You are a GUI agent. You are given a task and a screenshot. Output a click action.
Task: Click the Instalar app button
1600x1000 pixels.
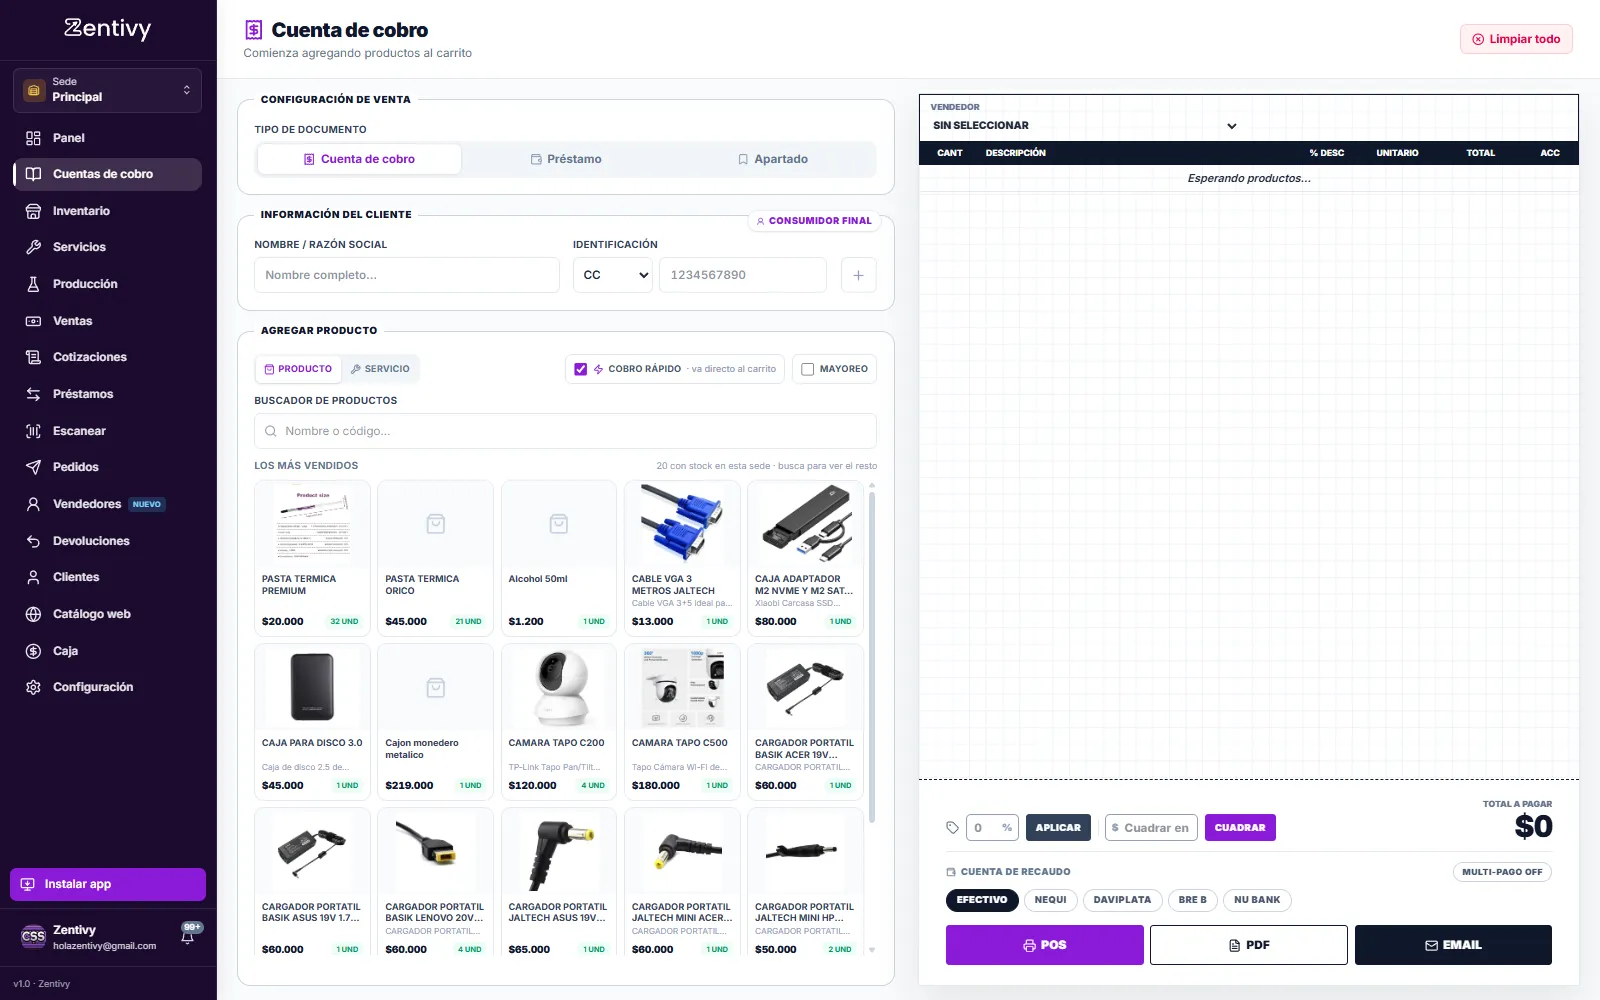(x=108, y=884)
